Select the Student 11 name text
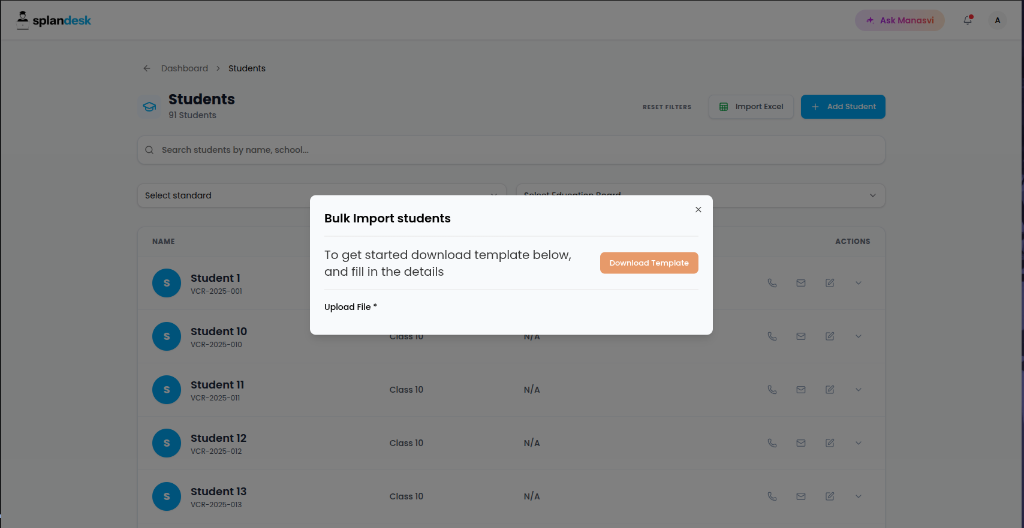This screenshot has width=1024, height=528. 217,385
